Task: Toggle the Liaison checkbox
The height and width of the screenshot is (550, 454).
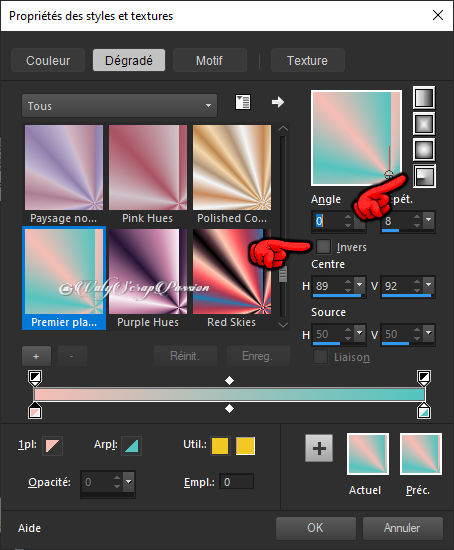Action: pos(320,357)
